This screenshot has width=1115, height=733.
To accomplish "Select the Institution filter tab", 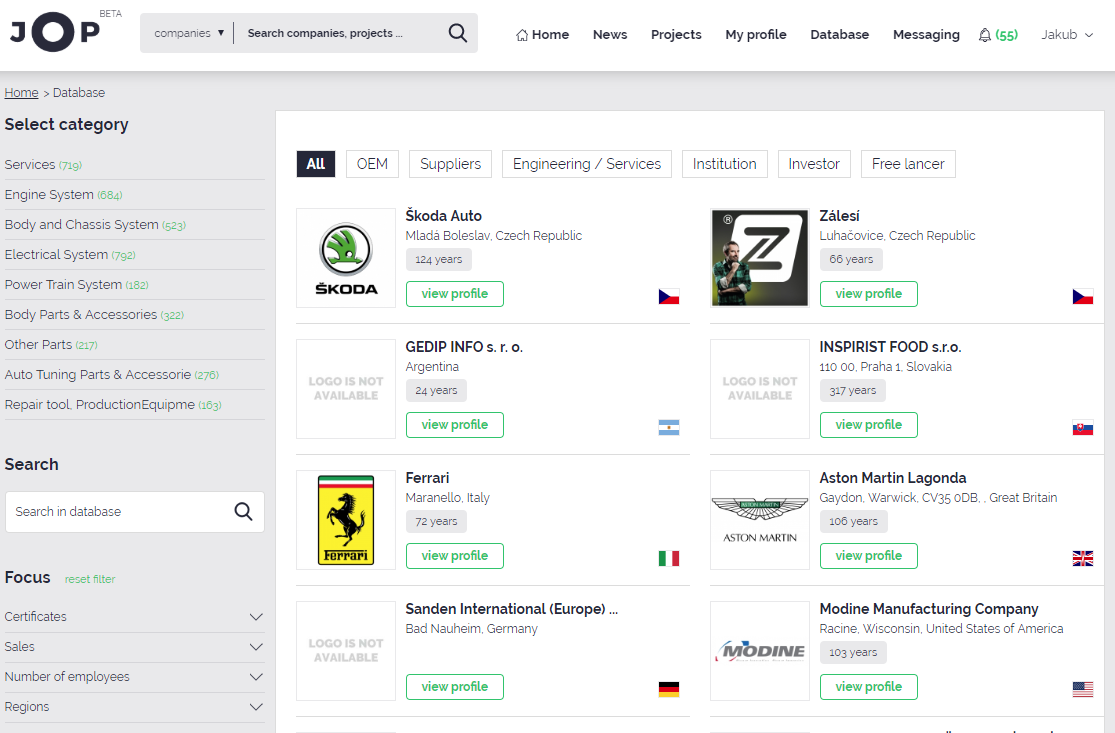I will [x=725, y=164].
